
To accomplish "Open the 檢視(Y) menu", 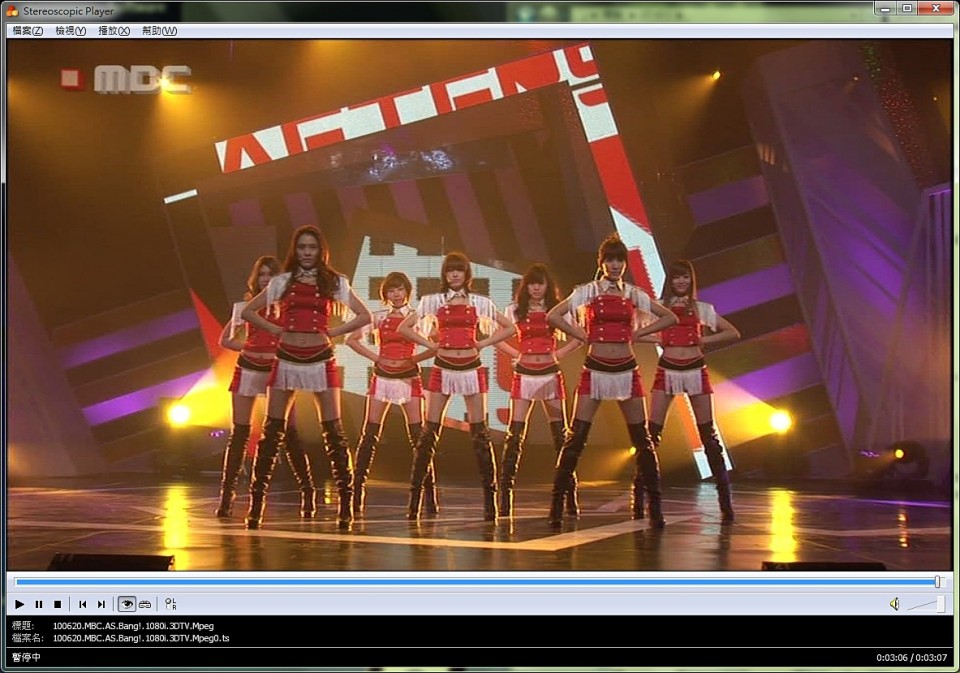I will click(71, 31).
